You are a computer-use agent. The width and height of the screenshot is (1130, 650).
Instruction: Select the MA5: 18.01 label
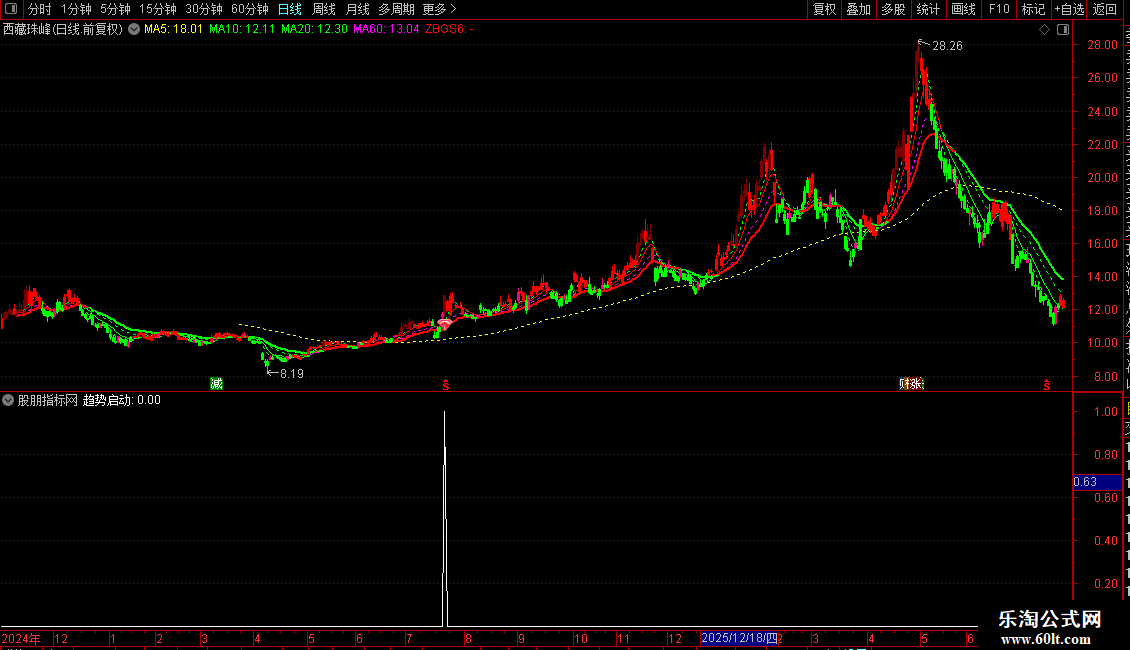[x=173, y=30]
